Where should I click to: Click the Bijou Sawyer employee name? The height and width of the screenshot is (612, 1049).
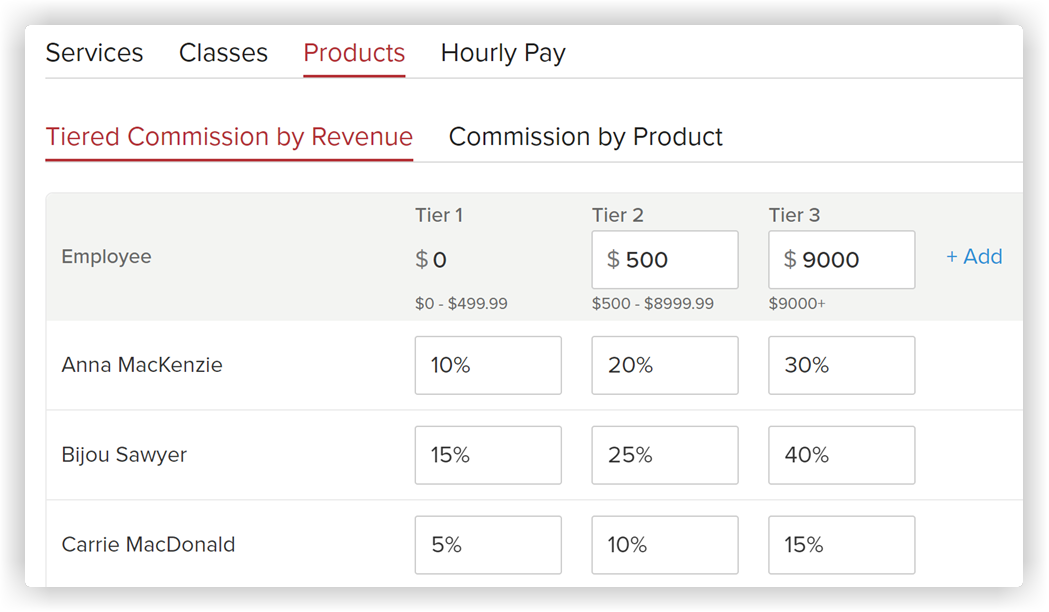(124, 455)
